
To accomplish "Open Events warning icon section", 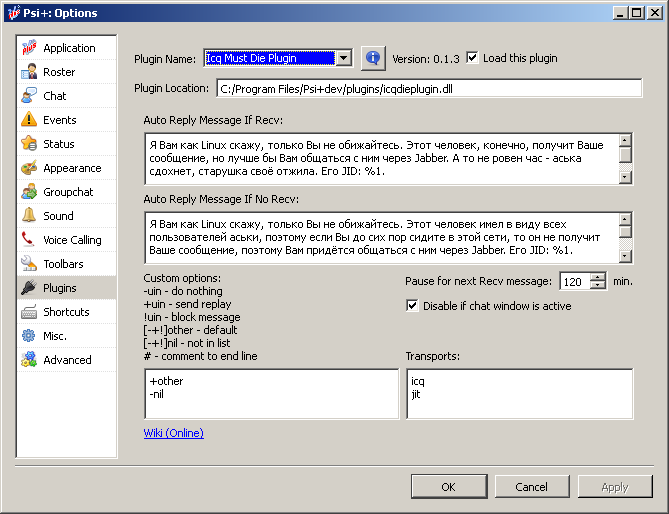I will [29, 120].
